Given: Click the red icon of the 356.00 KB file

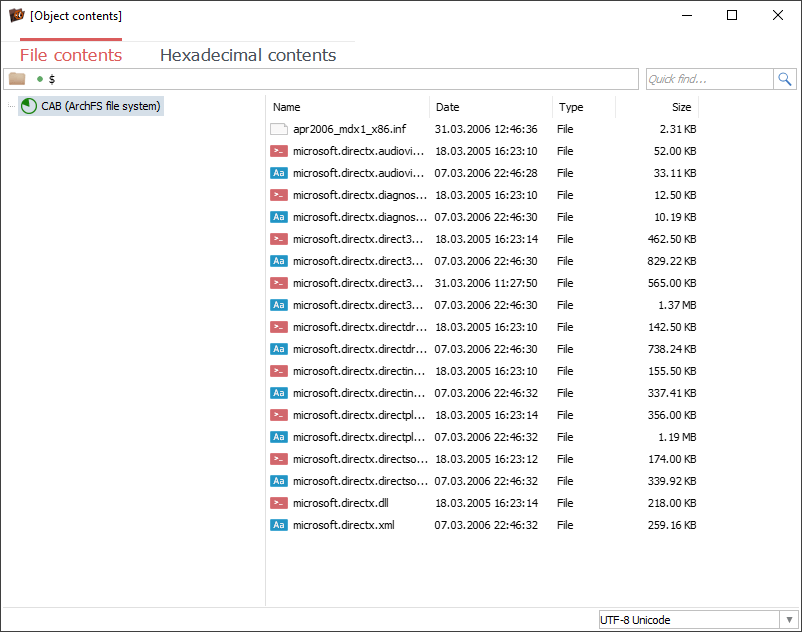Looking at the screenshot, I should click(279, 415).
